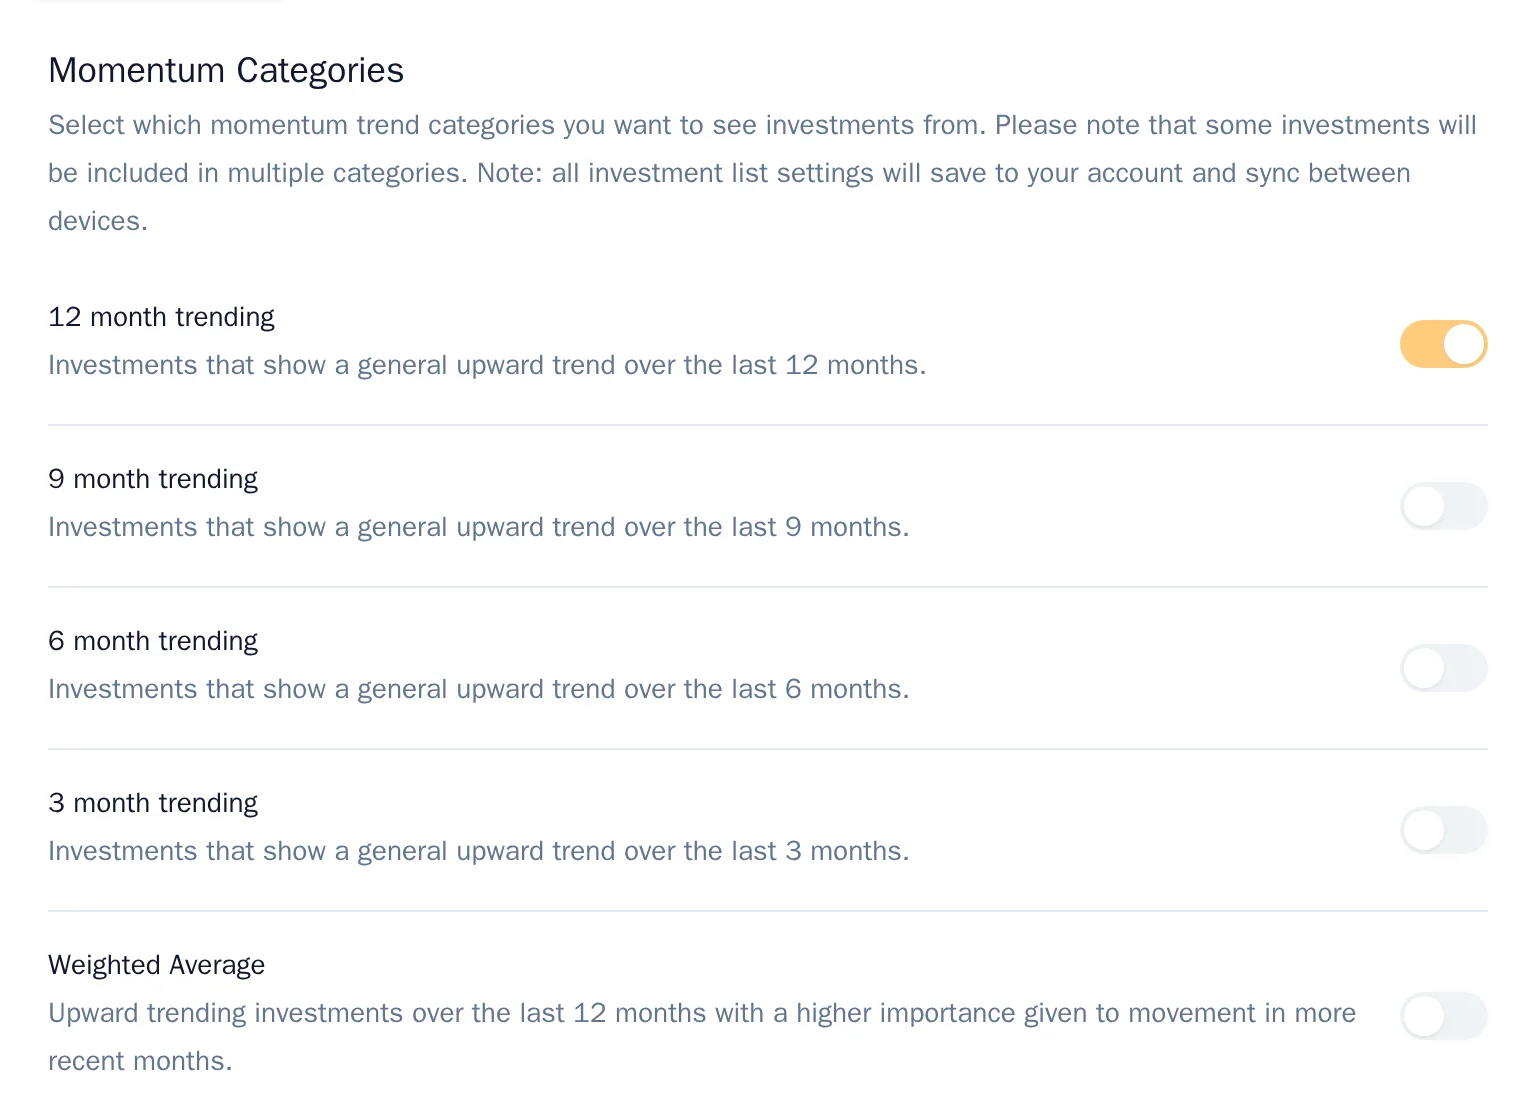This screenshot has height=1120, width=1536.
Task: Click the 12 month trending label
Action: [x=161, y=316]
